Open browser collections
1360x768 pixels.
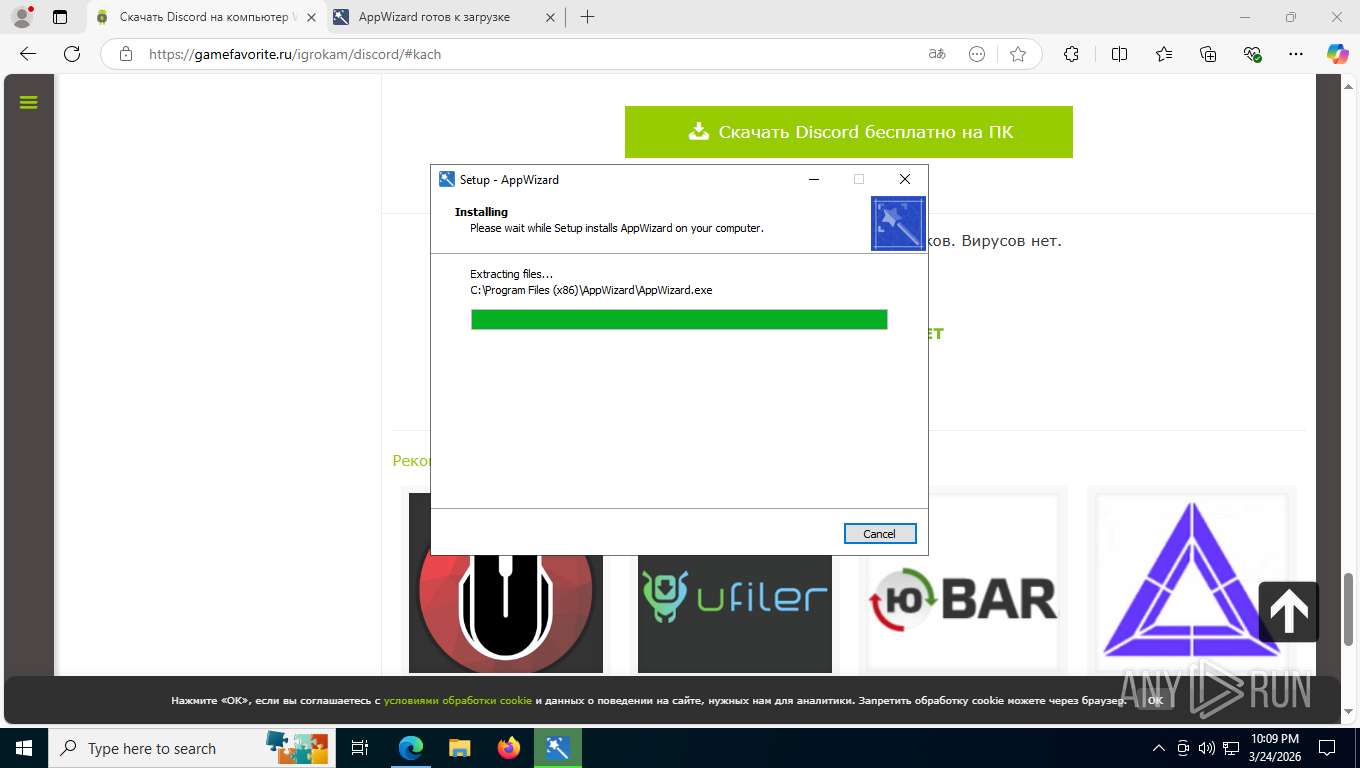(x=1208, y=54)
